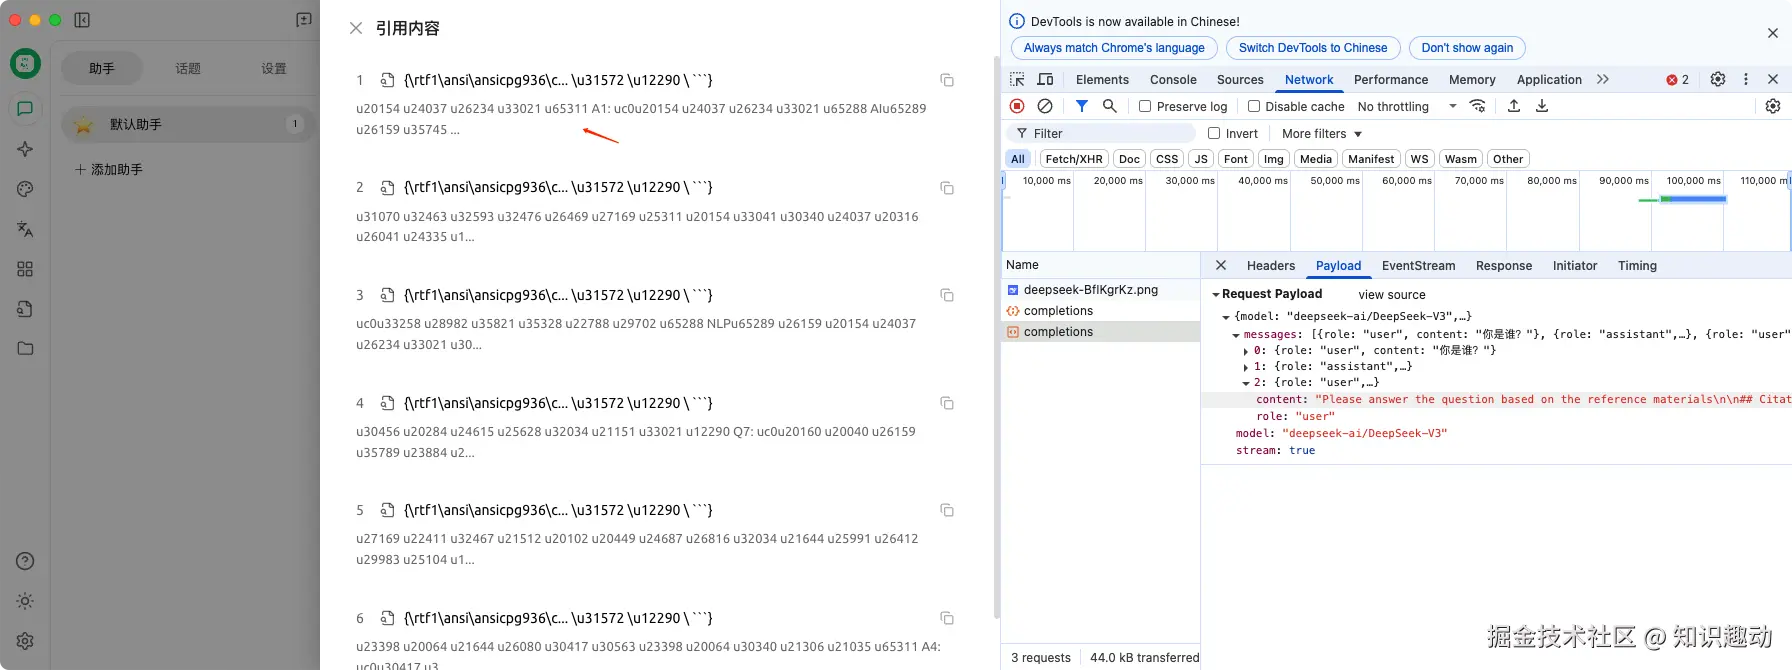Switch to the Sources tab

coord(1240,79)
